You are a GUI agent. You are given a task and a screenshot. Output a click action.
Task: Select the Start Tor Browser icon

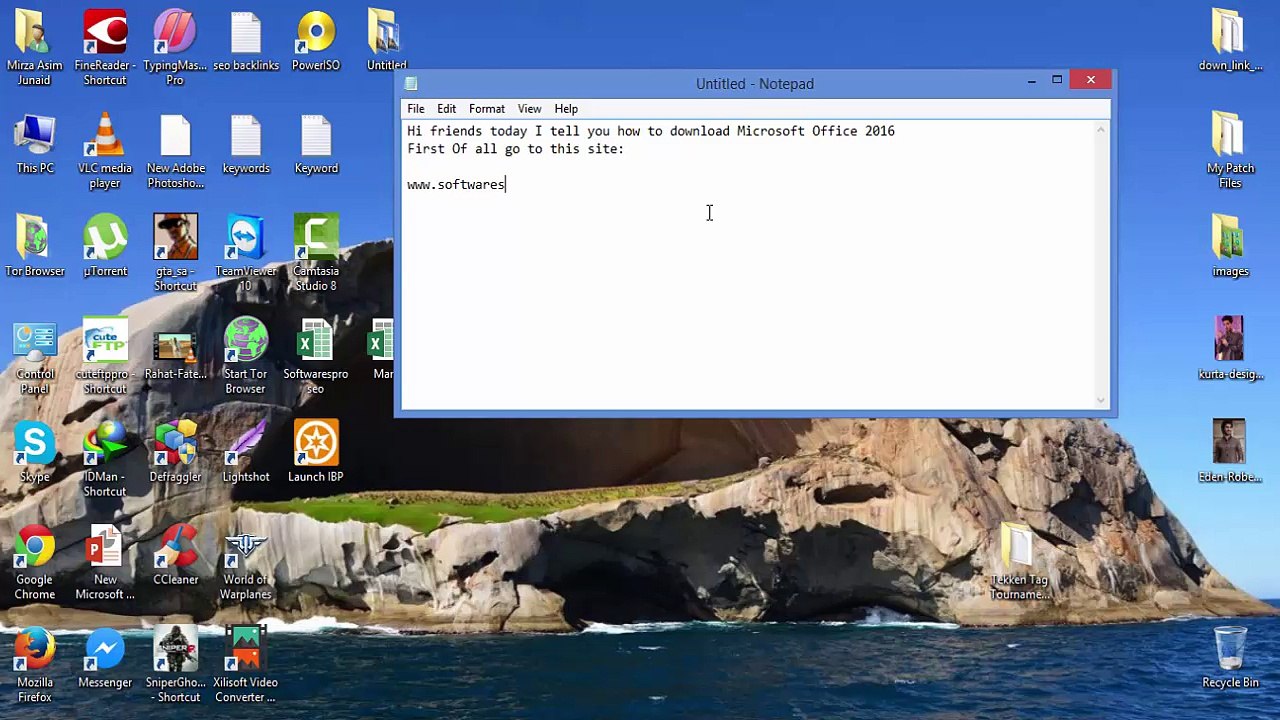[x=246, y=357]
